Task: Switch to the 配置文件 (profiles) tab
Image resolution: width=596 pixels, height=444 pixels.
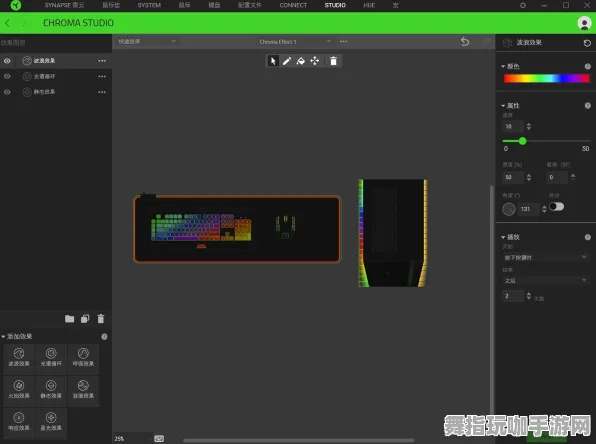Action: click(x=250, y=5)
